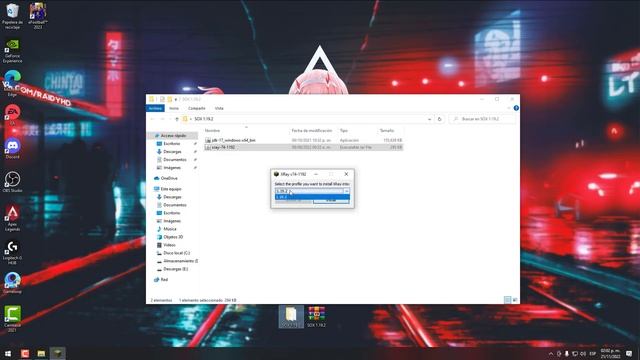
Task: Sort files by Nombre column
Action: [213, 131]
